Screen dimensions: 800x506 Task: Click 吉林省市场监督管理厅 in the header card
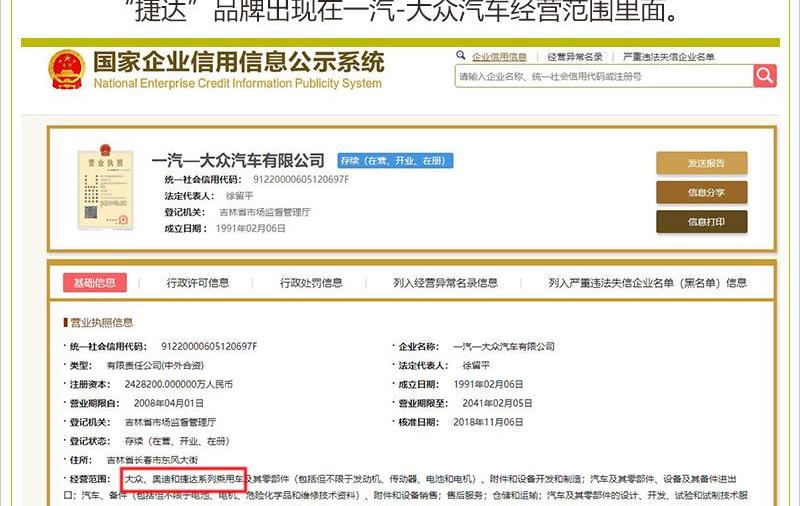(x=264, y=212)
